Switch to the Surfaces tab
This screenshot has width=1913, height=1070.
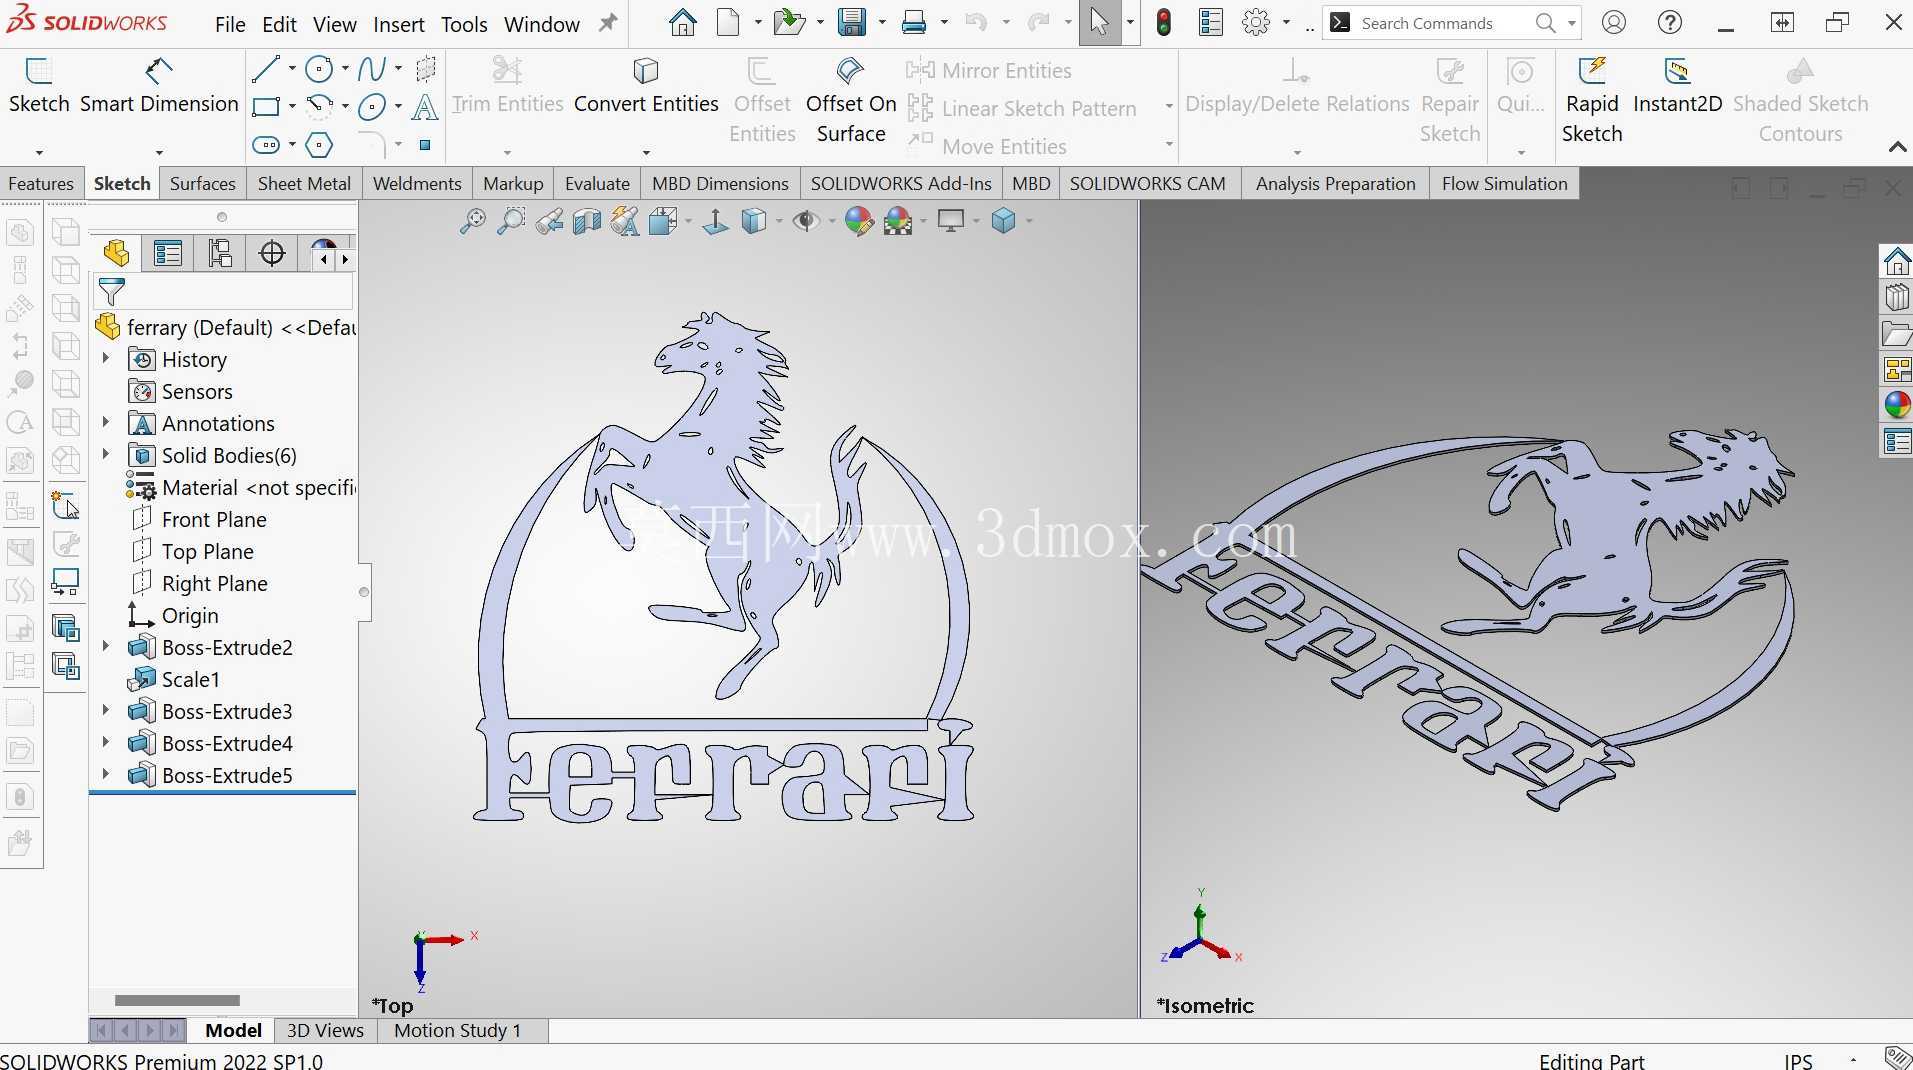pos(202,184)
